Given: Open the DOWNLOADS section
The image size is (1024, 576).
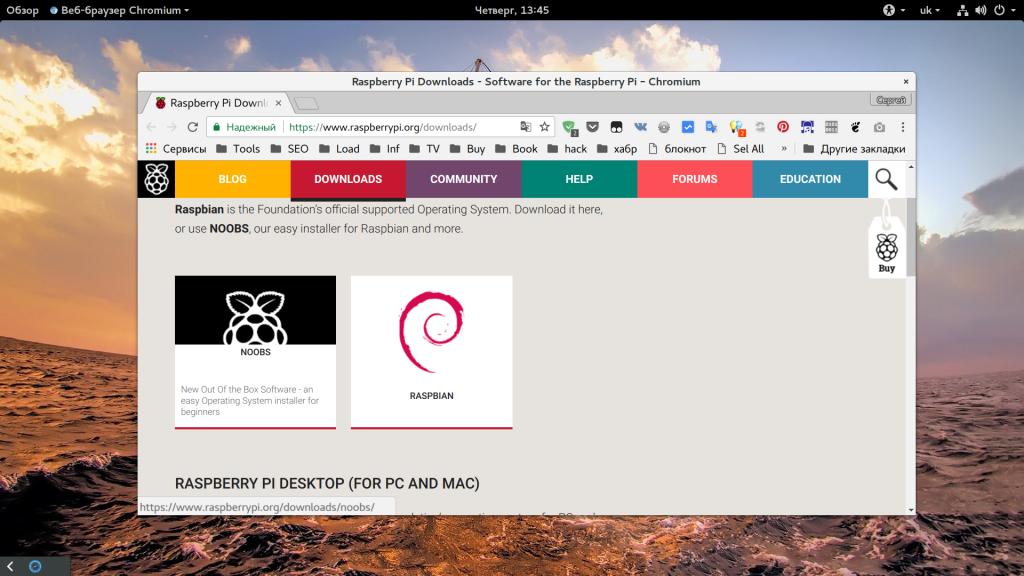Looking at the screenshot, I should [348, 179].
